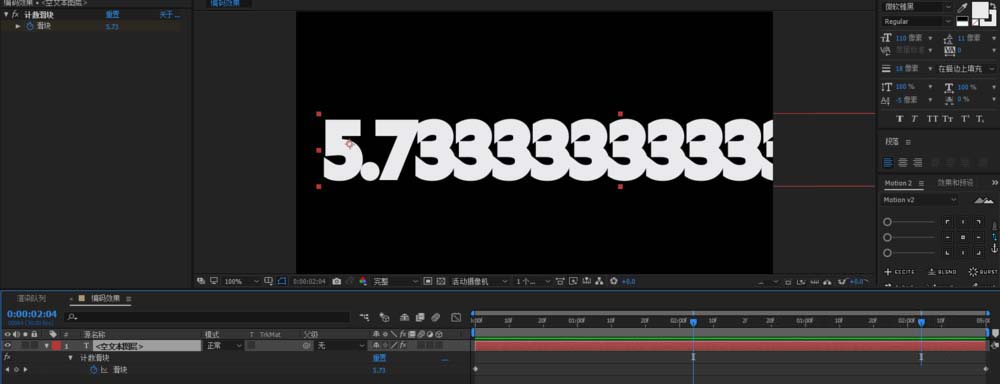Toggle draft 3D icon in timeline
This screenshot has height=384, width=1000.
pyautogui.click(x=385, y=316)
